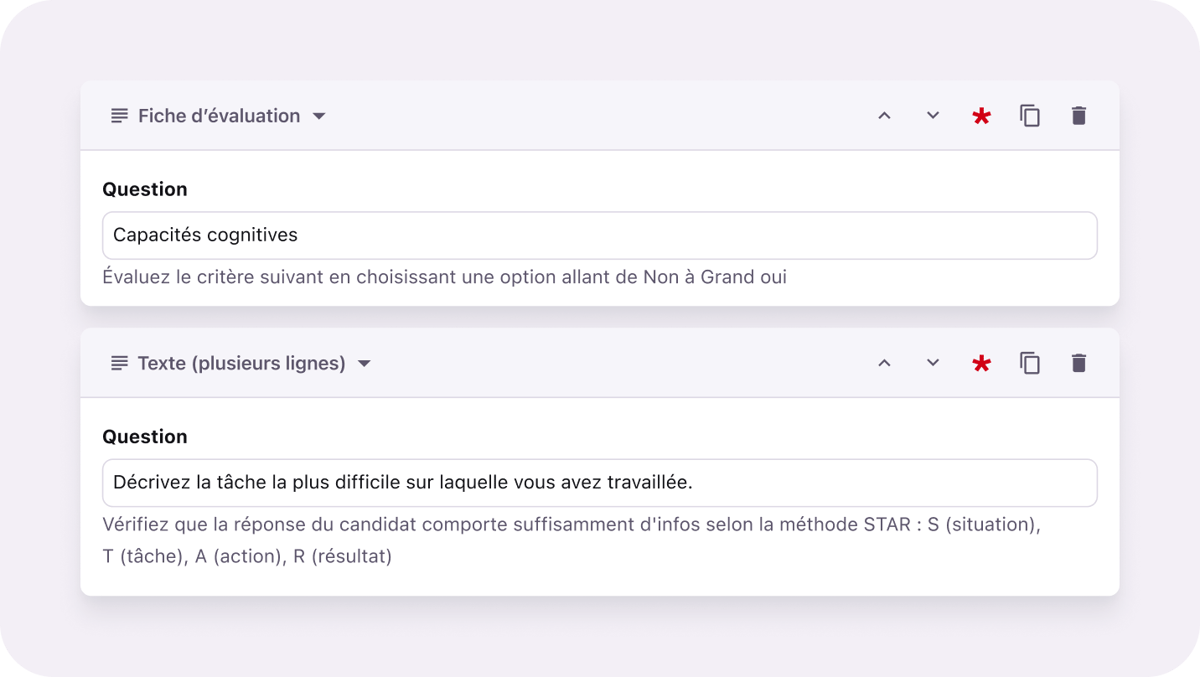The width and height of the screenshot is (1200, 677).
Task: Open dropdown arrow next to Fiche d'évaluation
Action: (x=319, y=116)
